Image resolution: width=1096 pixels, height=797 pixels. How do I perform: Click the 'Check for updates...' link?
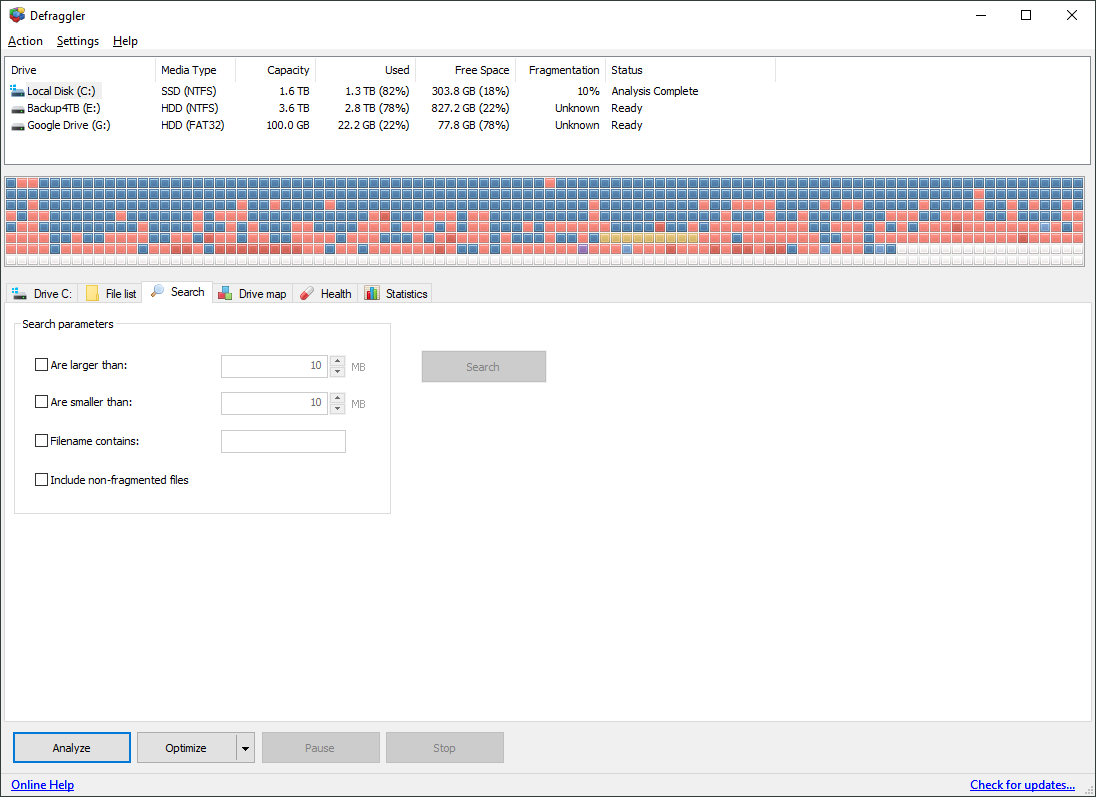(1023, 785)
